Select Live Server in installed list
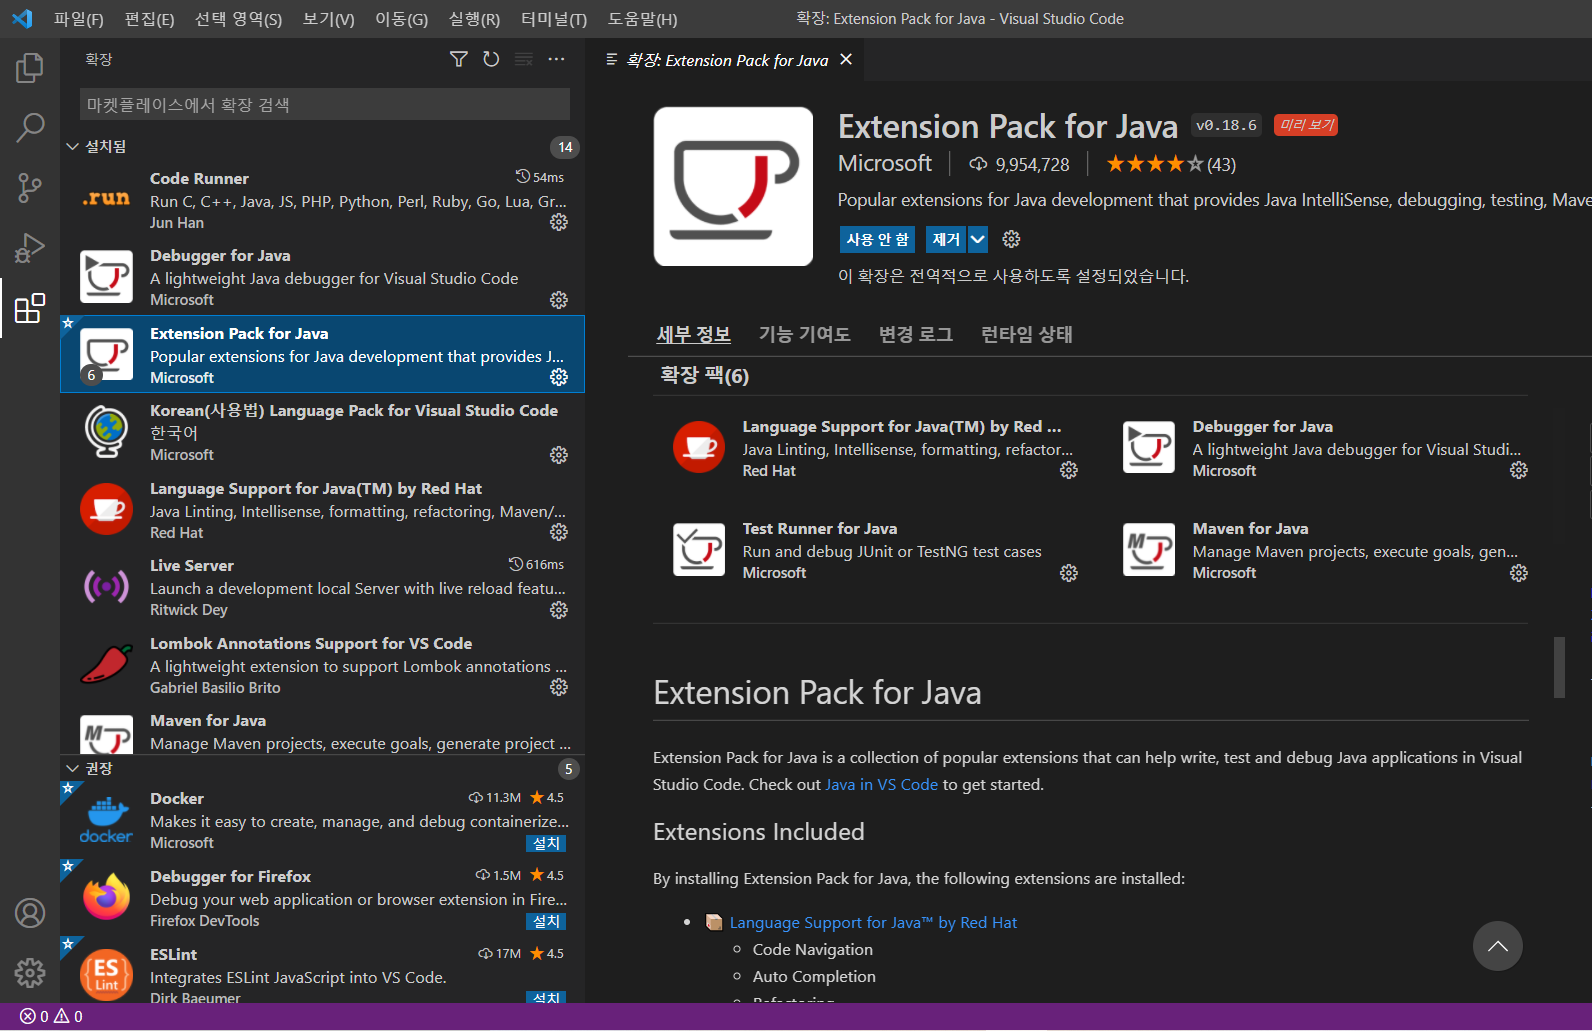This screenshot has width=1592, height=1031. 323,587
